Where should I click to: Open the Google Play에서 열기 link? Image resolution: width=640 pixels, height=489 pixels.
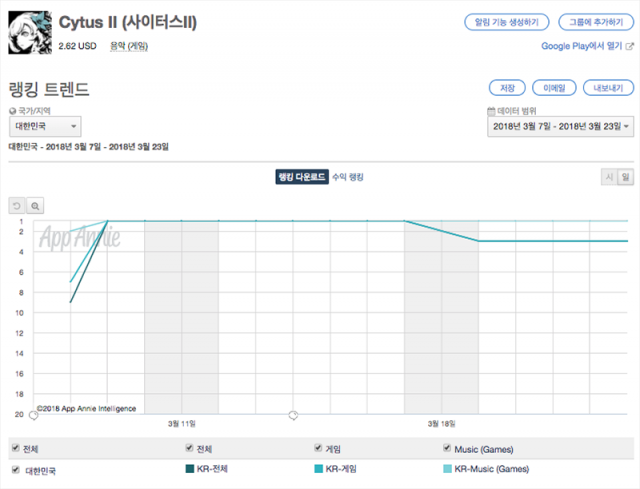[x=587, y=46]
